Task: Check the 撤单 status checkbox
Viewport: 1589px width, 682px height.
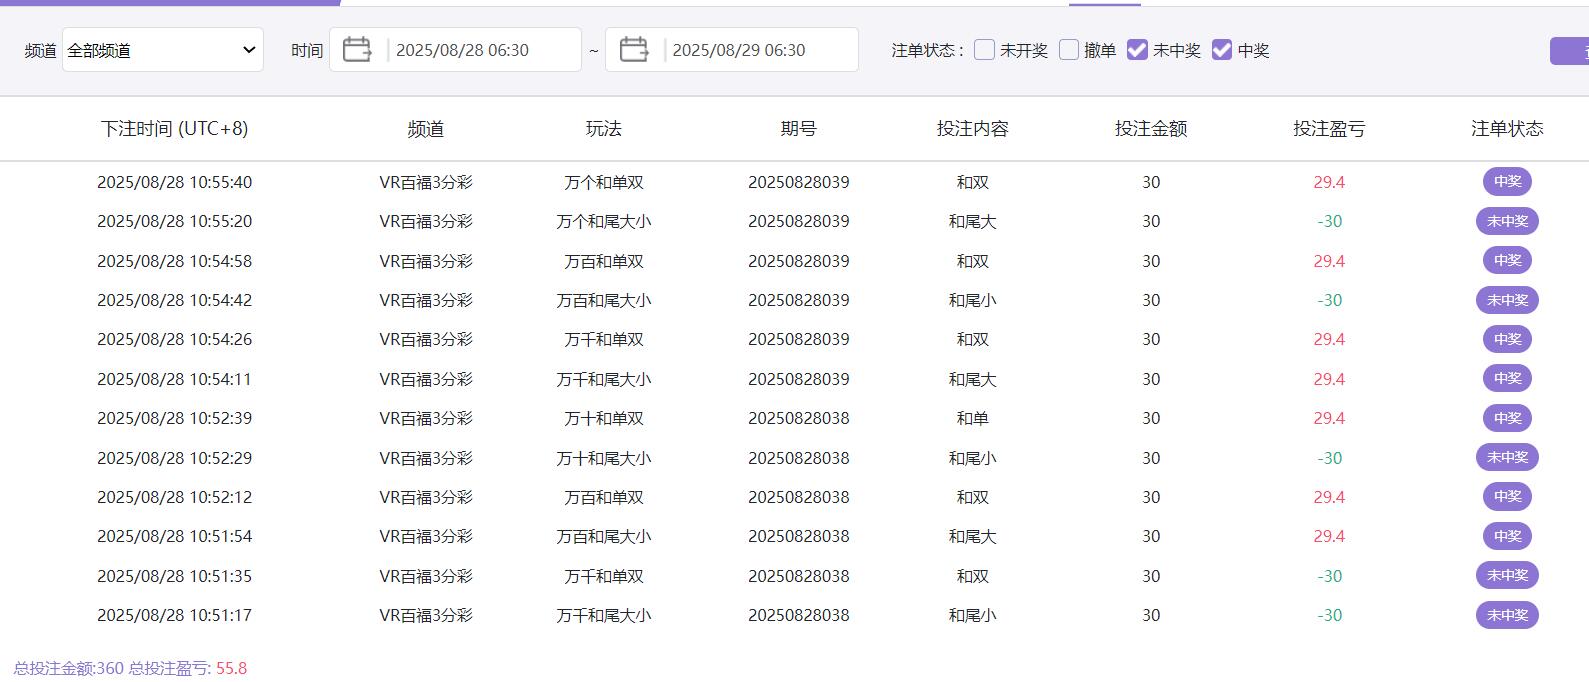Action: click(x=1069, y=50)
